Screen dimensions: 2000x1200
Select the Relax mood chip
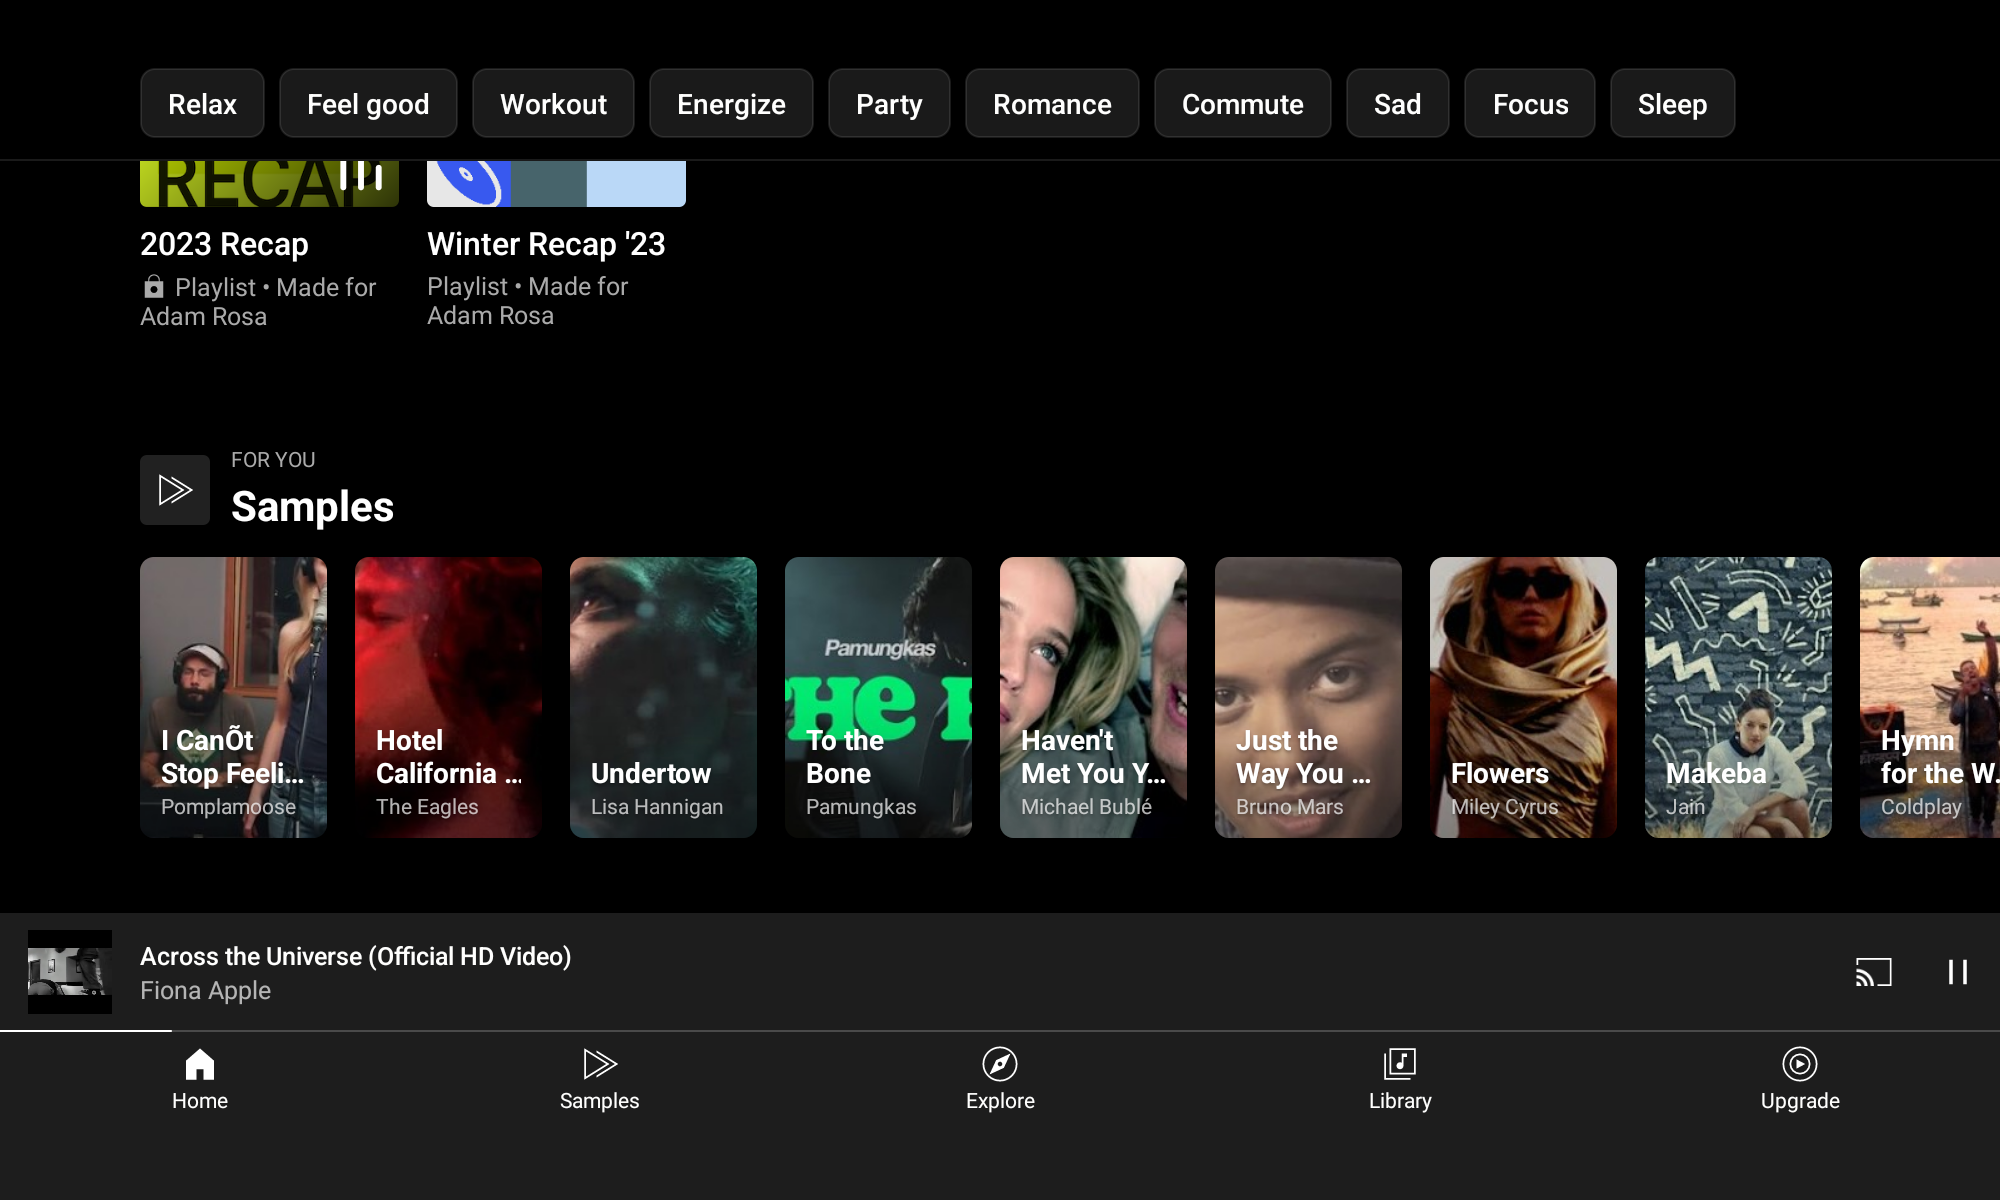coord(202,104)
